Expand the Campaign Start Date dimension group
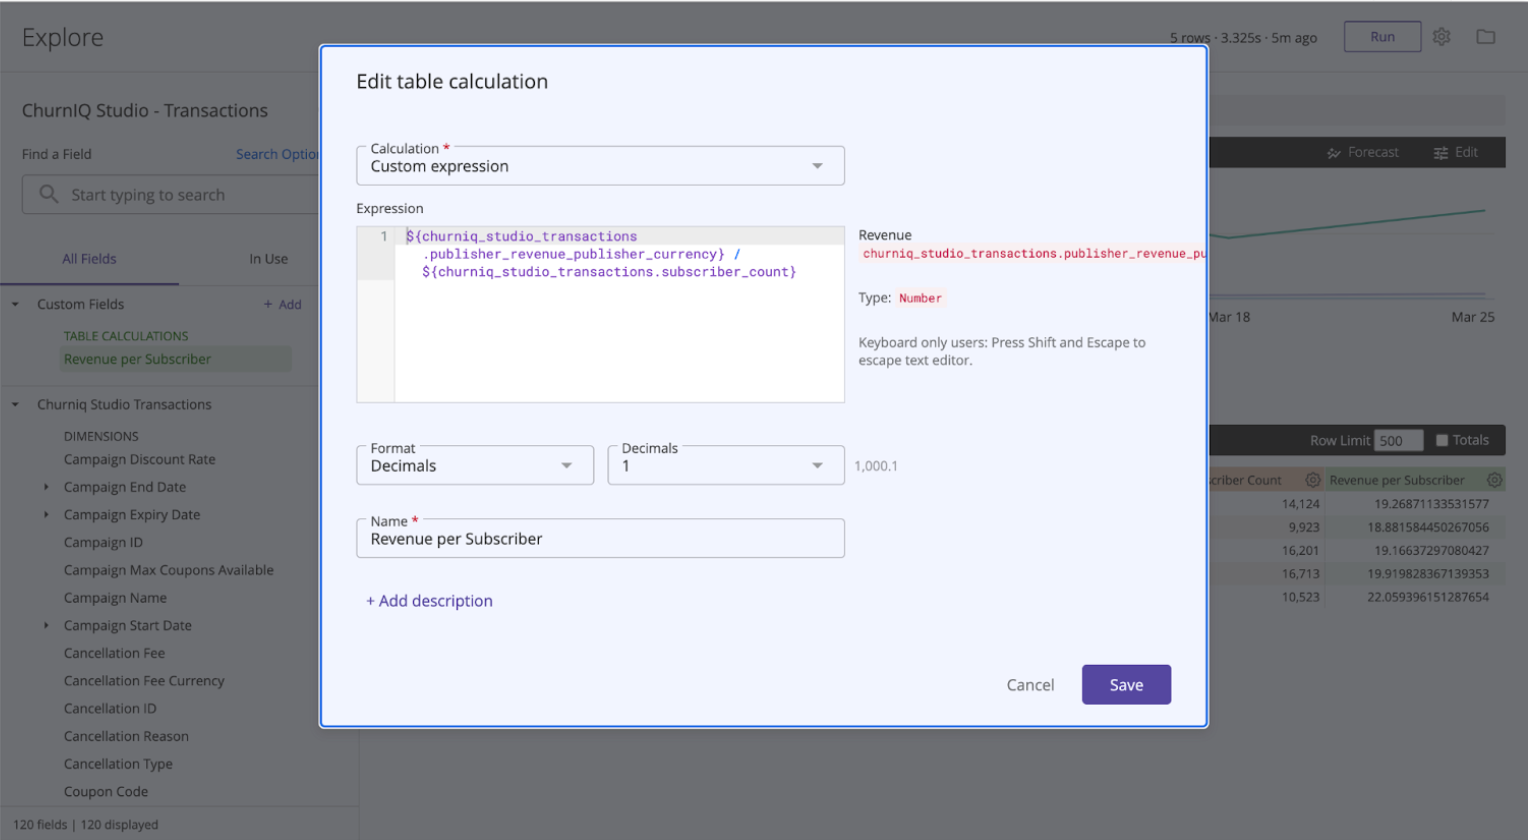Screen dimensions: 1528x840 pyautogui.click(x=46, y=625)
